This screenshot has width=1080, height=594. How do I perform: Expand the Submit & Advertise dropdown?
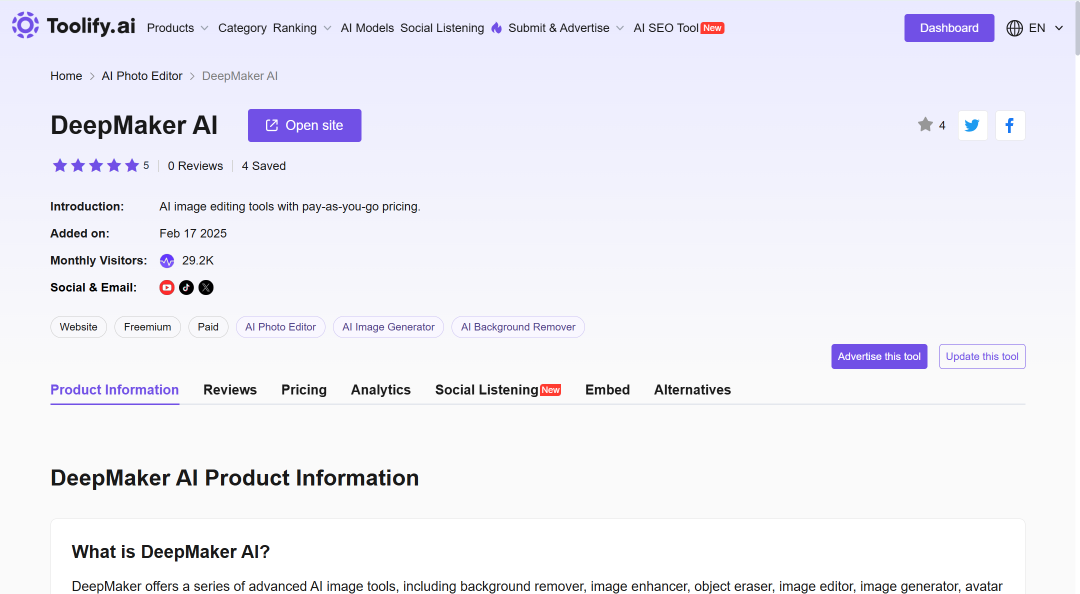[x=566, y=28]
